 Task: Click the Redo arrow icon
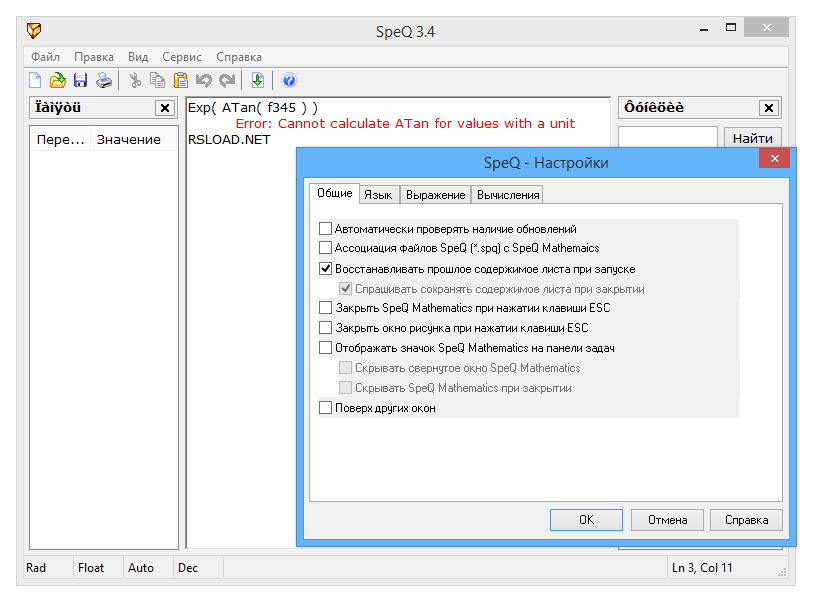click(x=227, y=80)
